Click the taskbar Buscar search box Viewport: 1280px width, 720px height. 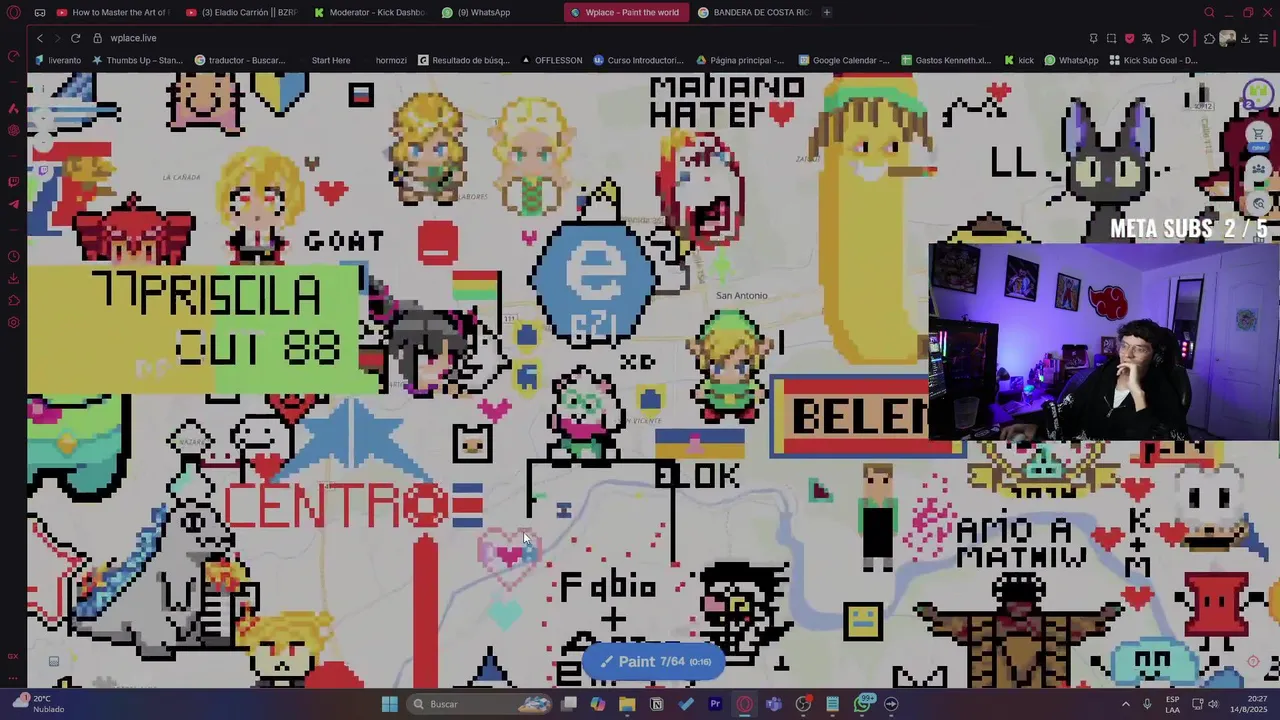(x=481, y=704)
